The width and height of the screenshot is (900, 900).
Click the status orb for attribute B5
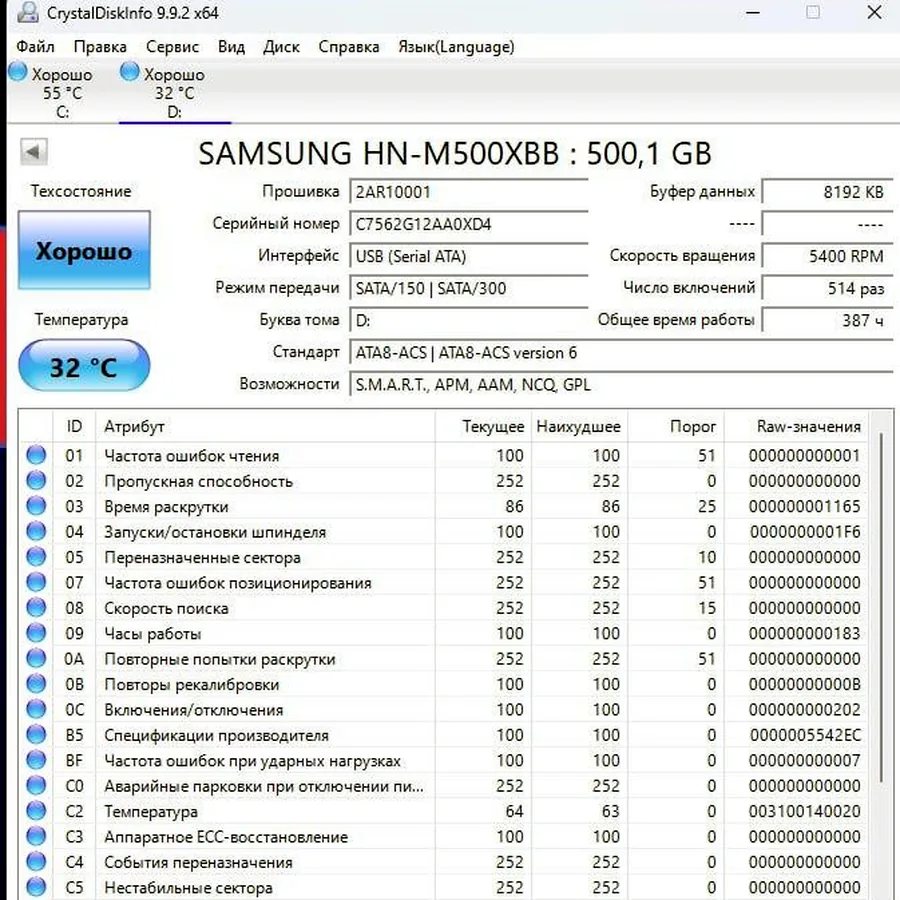click(36, 734)
